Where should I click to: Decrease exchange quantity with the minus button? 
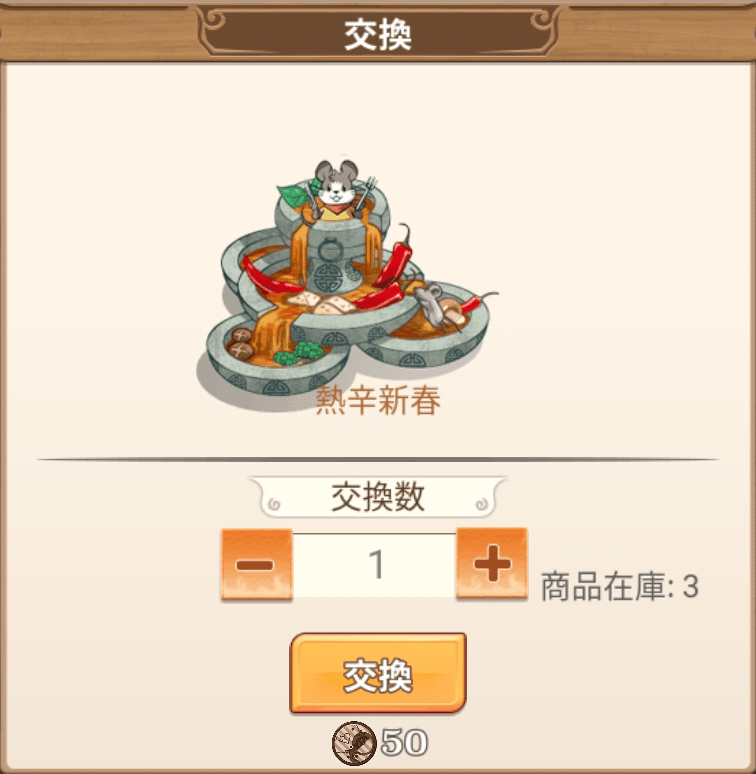[x=257, y=565]
